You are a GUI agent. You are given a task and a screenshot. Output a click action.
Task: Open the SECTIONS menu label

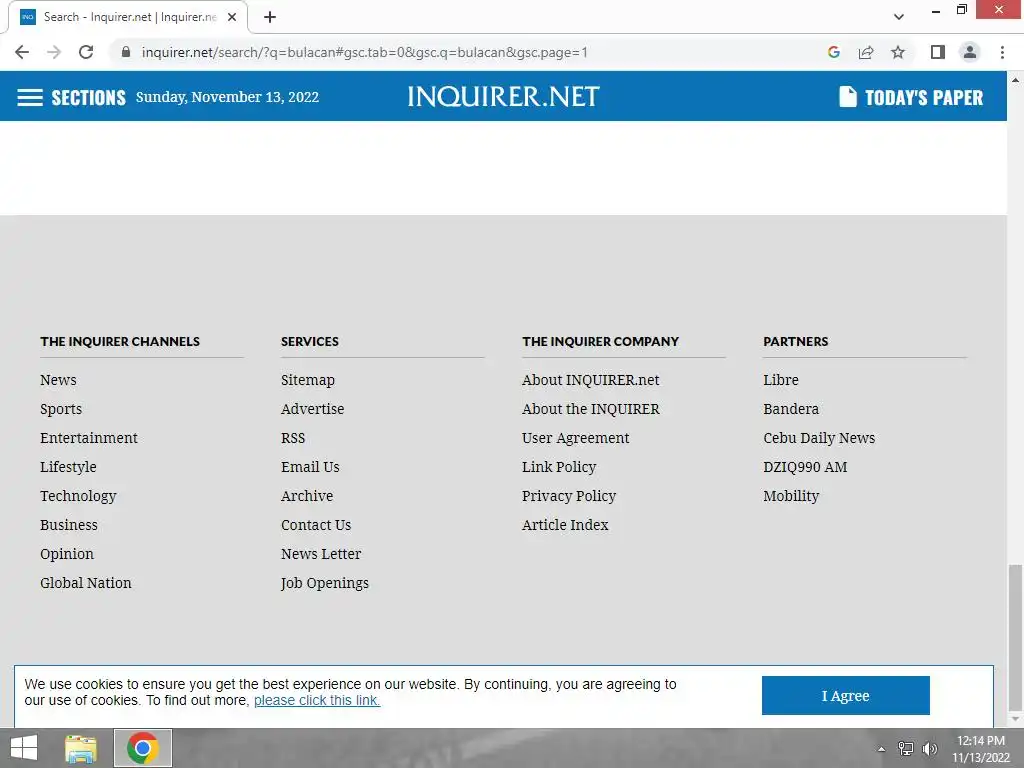tap(88, 97)
